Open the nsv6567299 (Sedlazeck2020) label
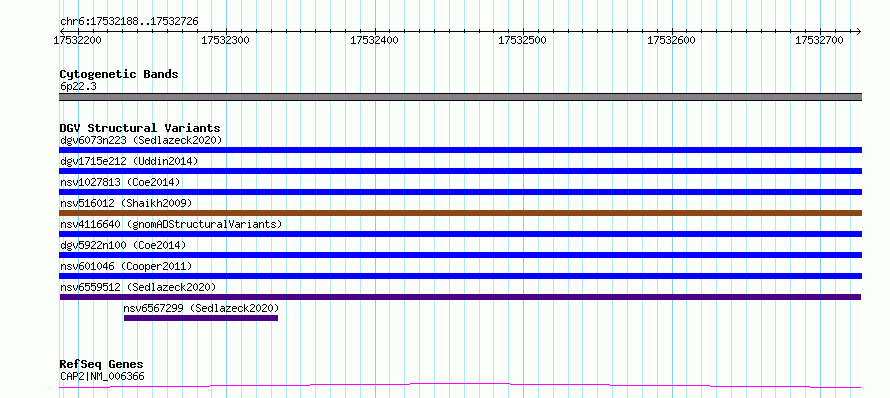Viewport: 890px width, 398px height. click(x=201, y=308)
